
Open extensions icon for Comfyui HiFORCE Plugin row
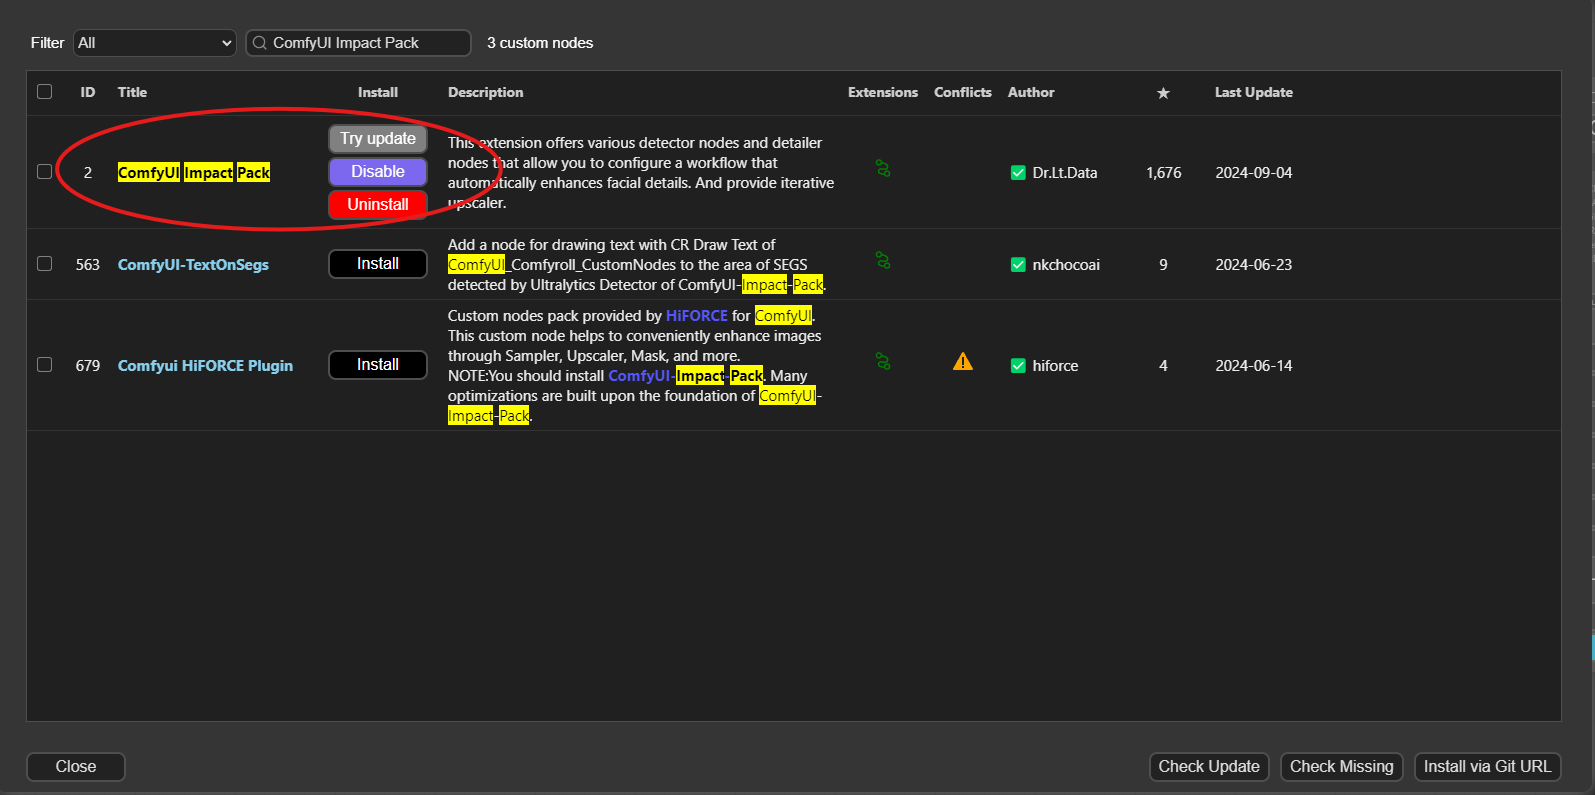(883, 362)
